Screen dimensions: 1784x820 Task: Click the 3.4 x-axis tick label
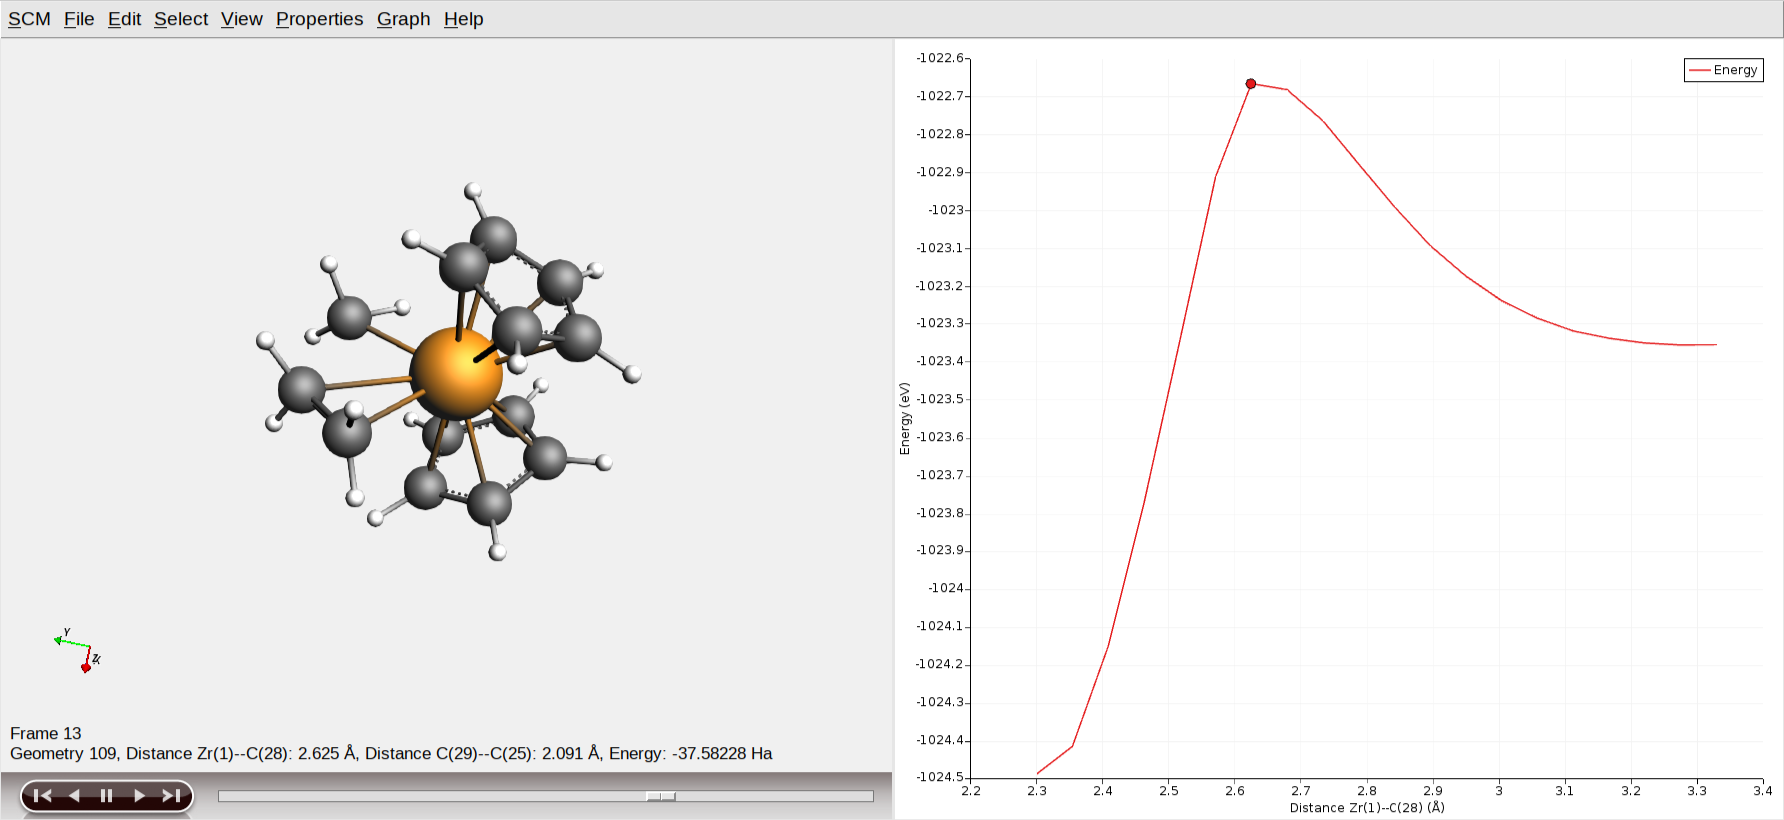[1763, 791]
